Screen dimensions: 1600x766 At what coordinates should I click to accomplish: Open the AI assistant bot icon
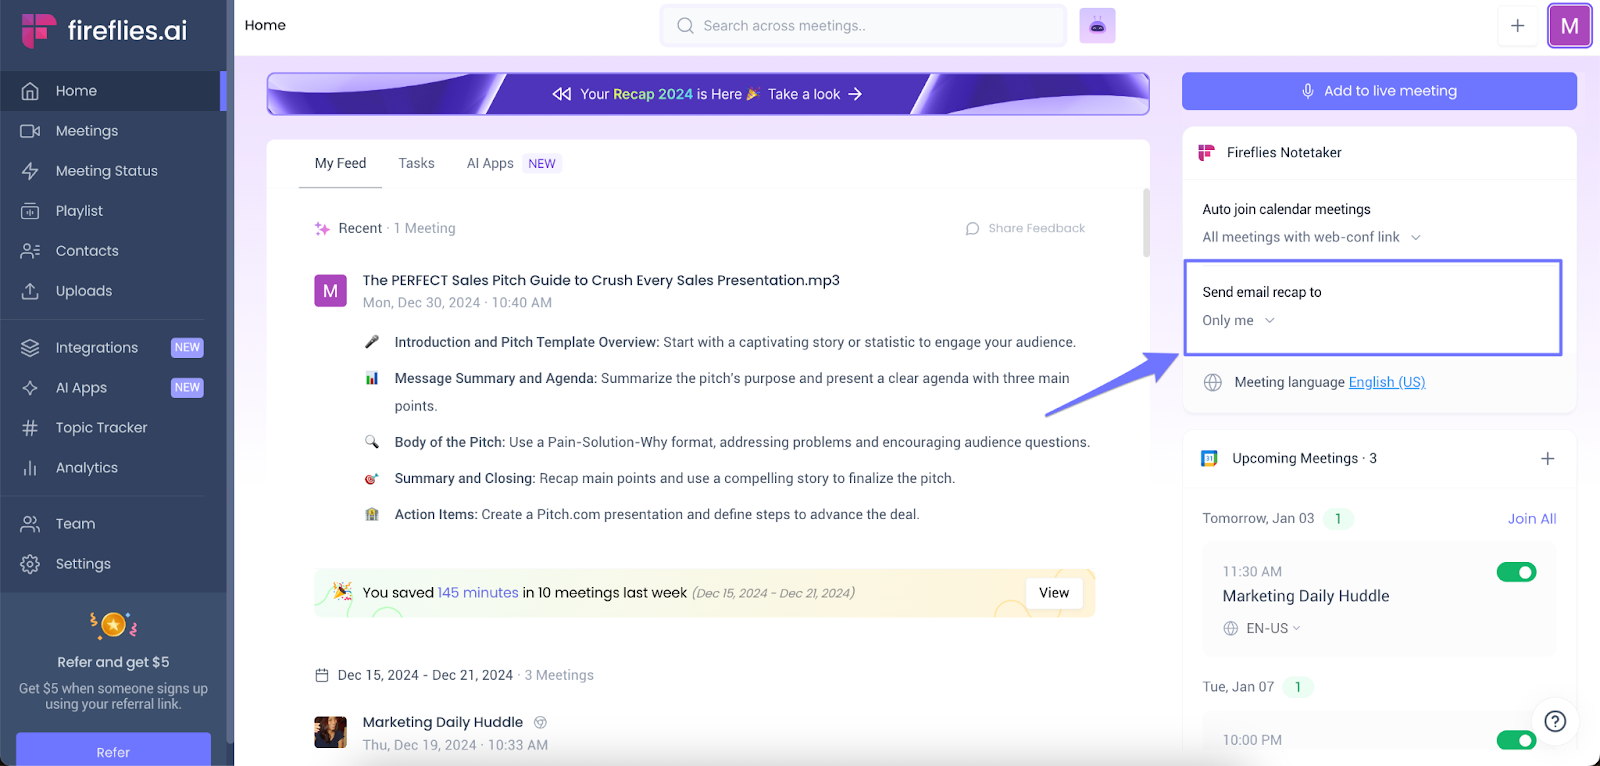1097,26
